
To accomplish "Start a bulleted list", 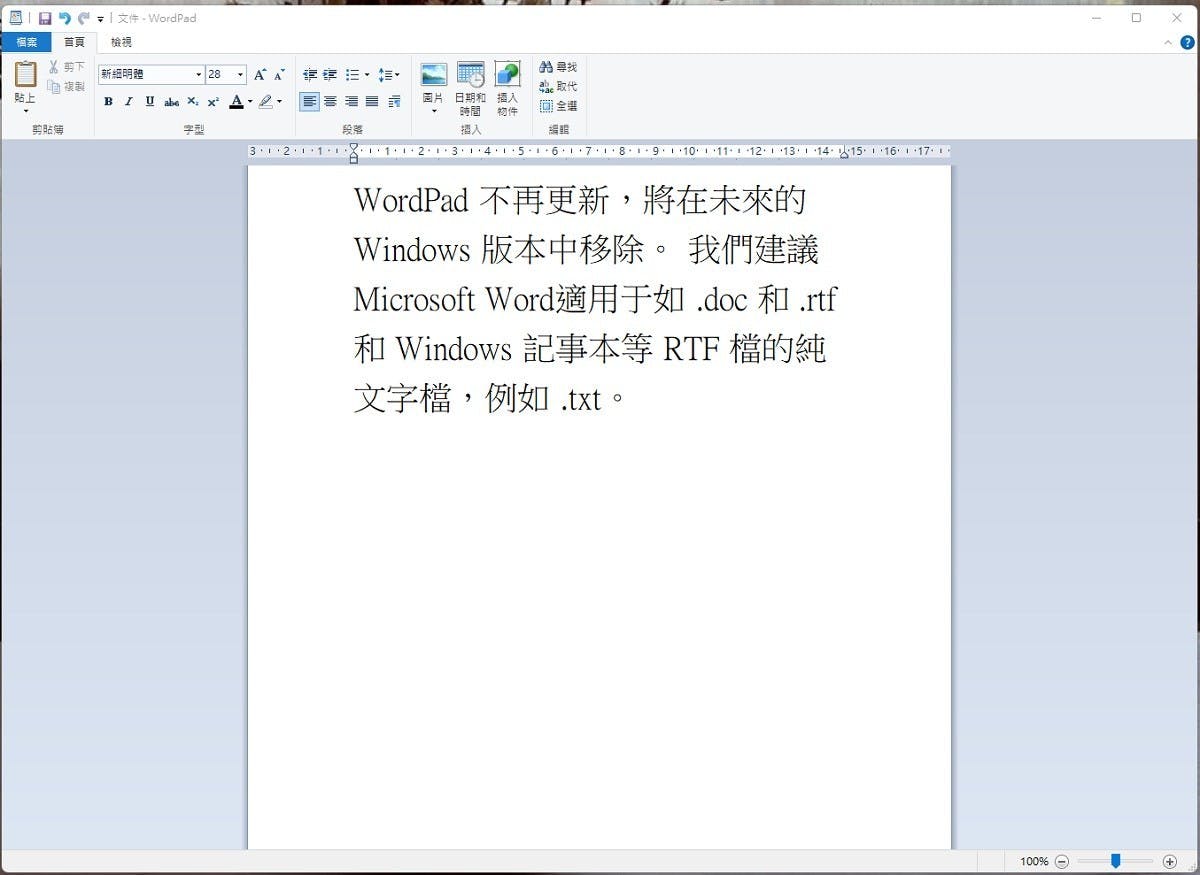I will [x=352, y=75].
